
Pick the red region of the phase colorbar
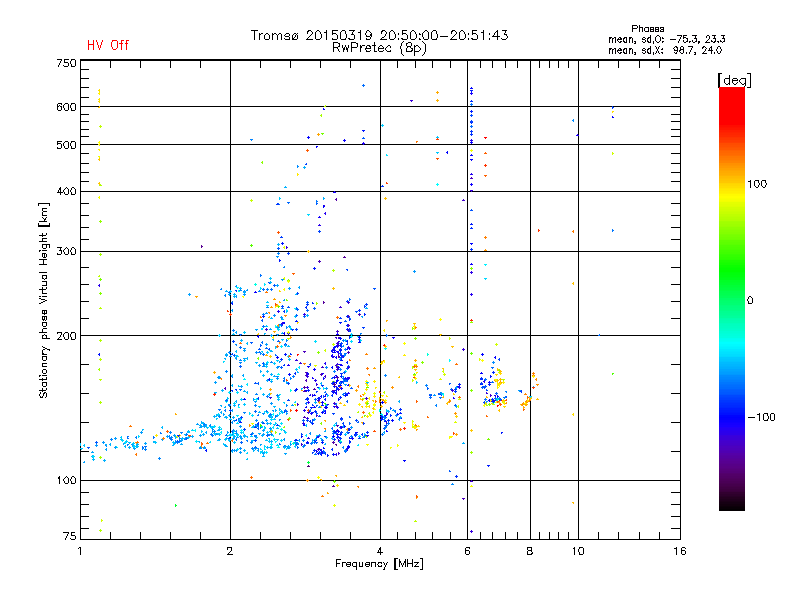[732, 107]
